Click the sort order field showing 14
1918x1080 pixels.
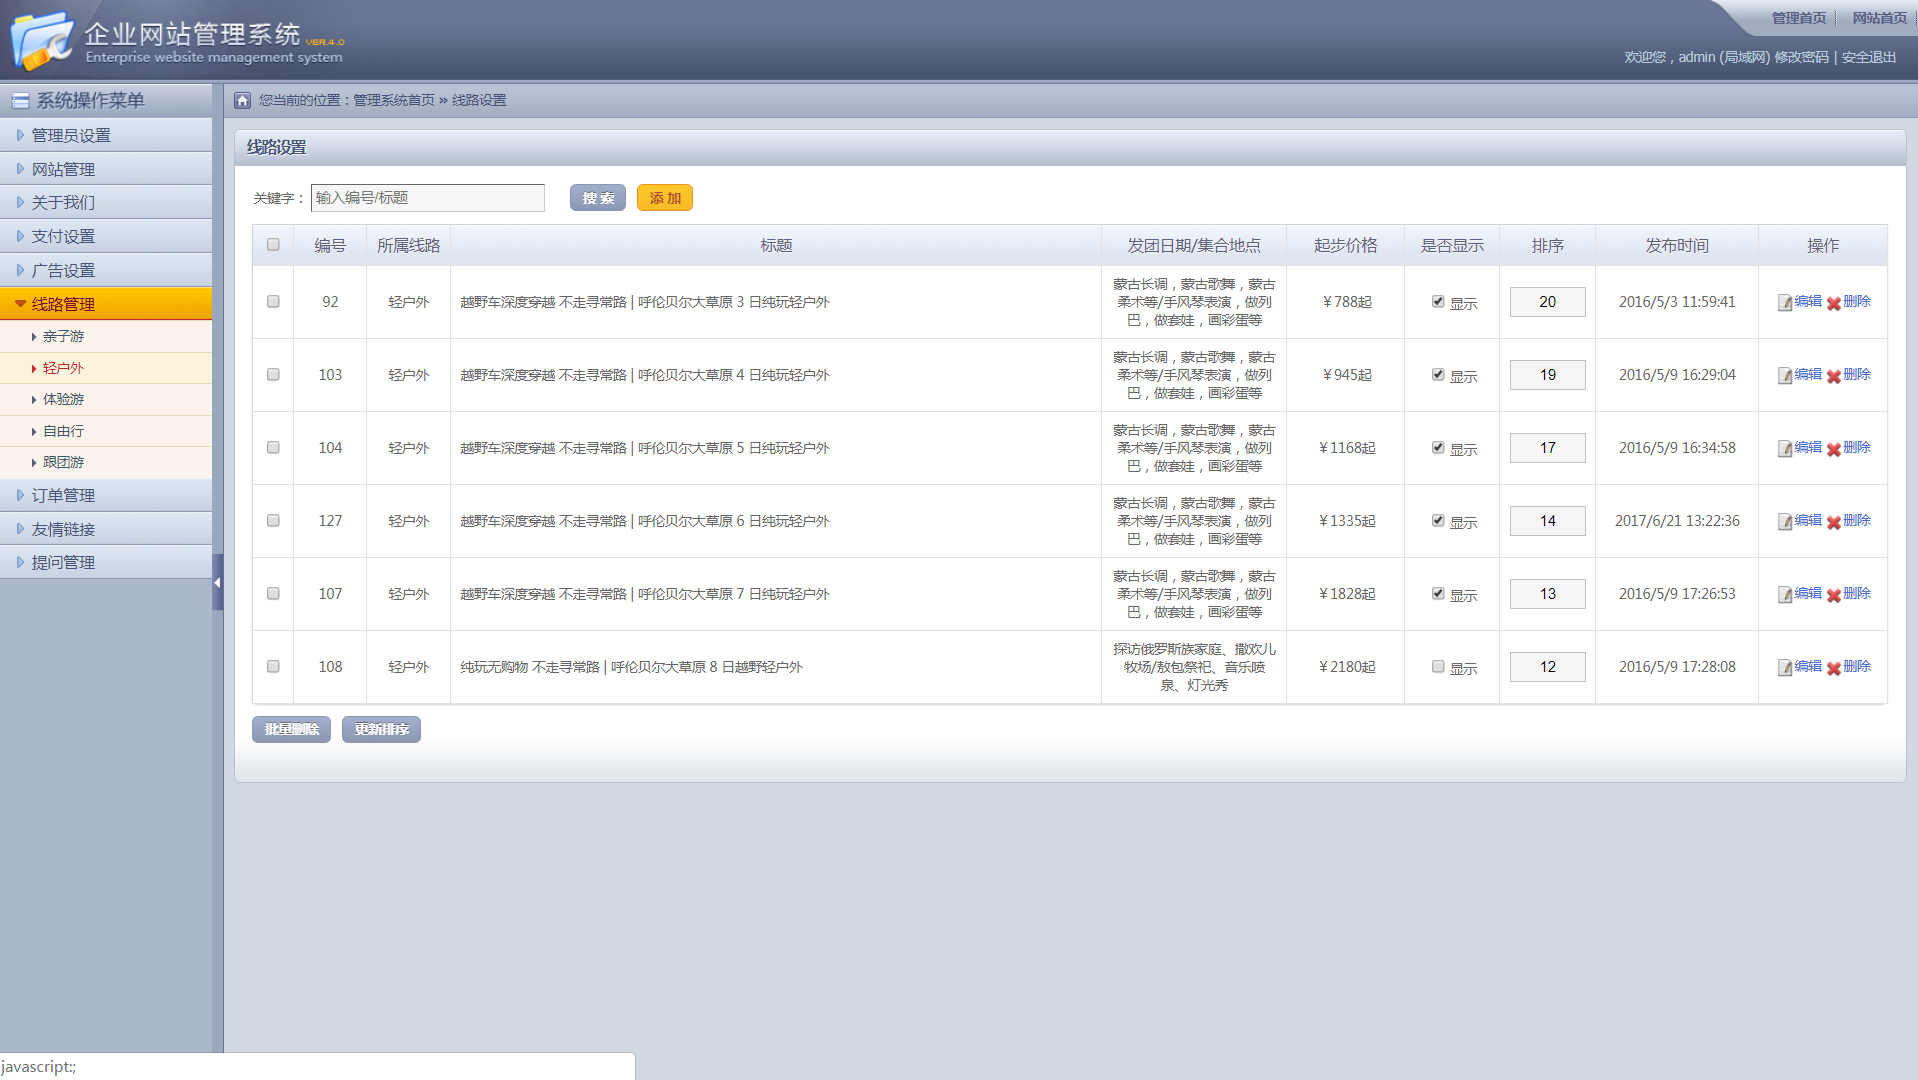(1547, 521)
